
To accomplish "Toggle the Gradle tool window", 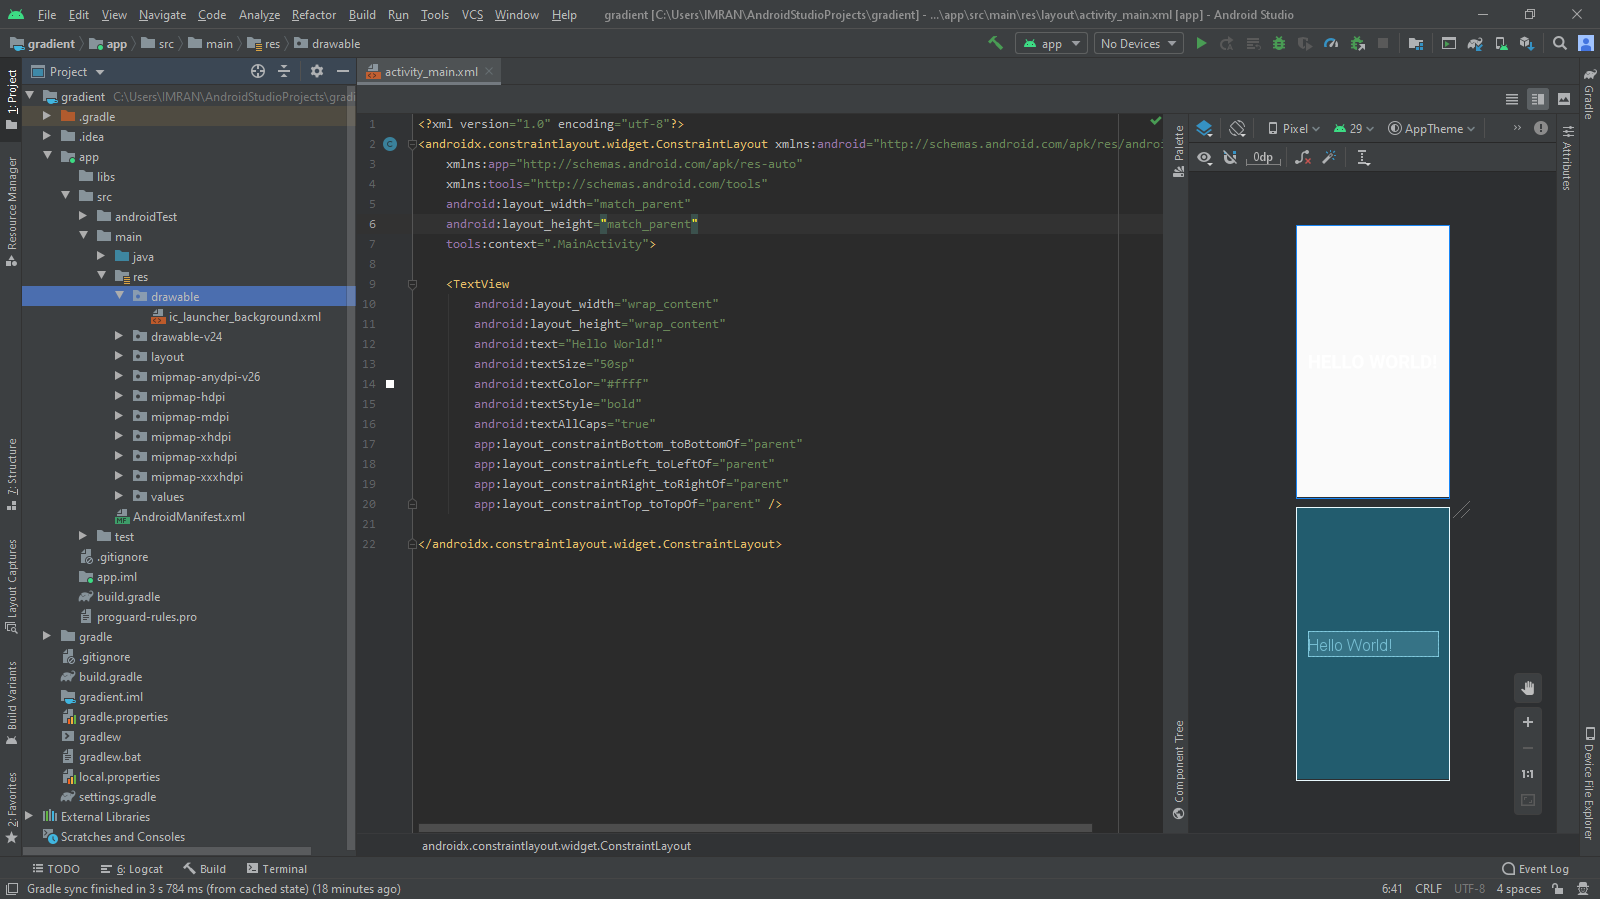I will click(1589, 95).
